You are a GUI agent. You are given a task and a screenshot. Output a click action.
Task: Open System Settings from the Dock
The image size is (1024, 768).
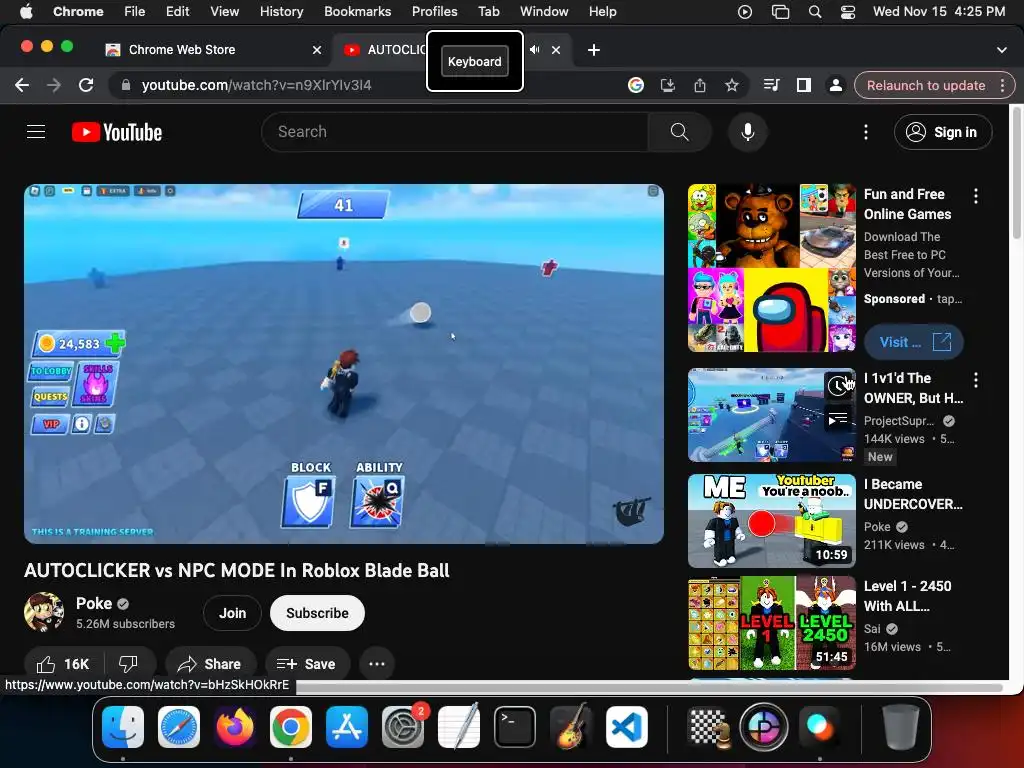tap(403, 727)
